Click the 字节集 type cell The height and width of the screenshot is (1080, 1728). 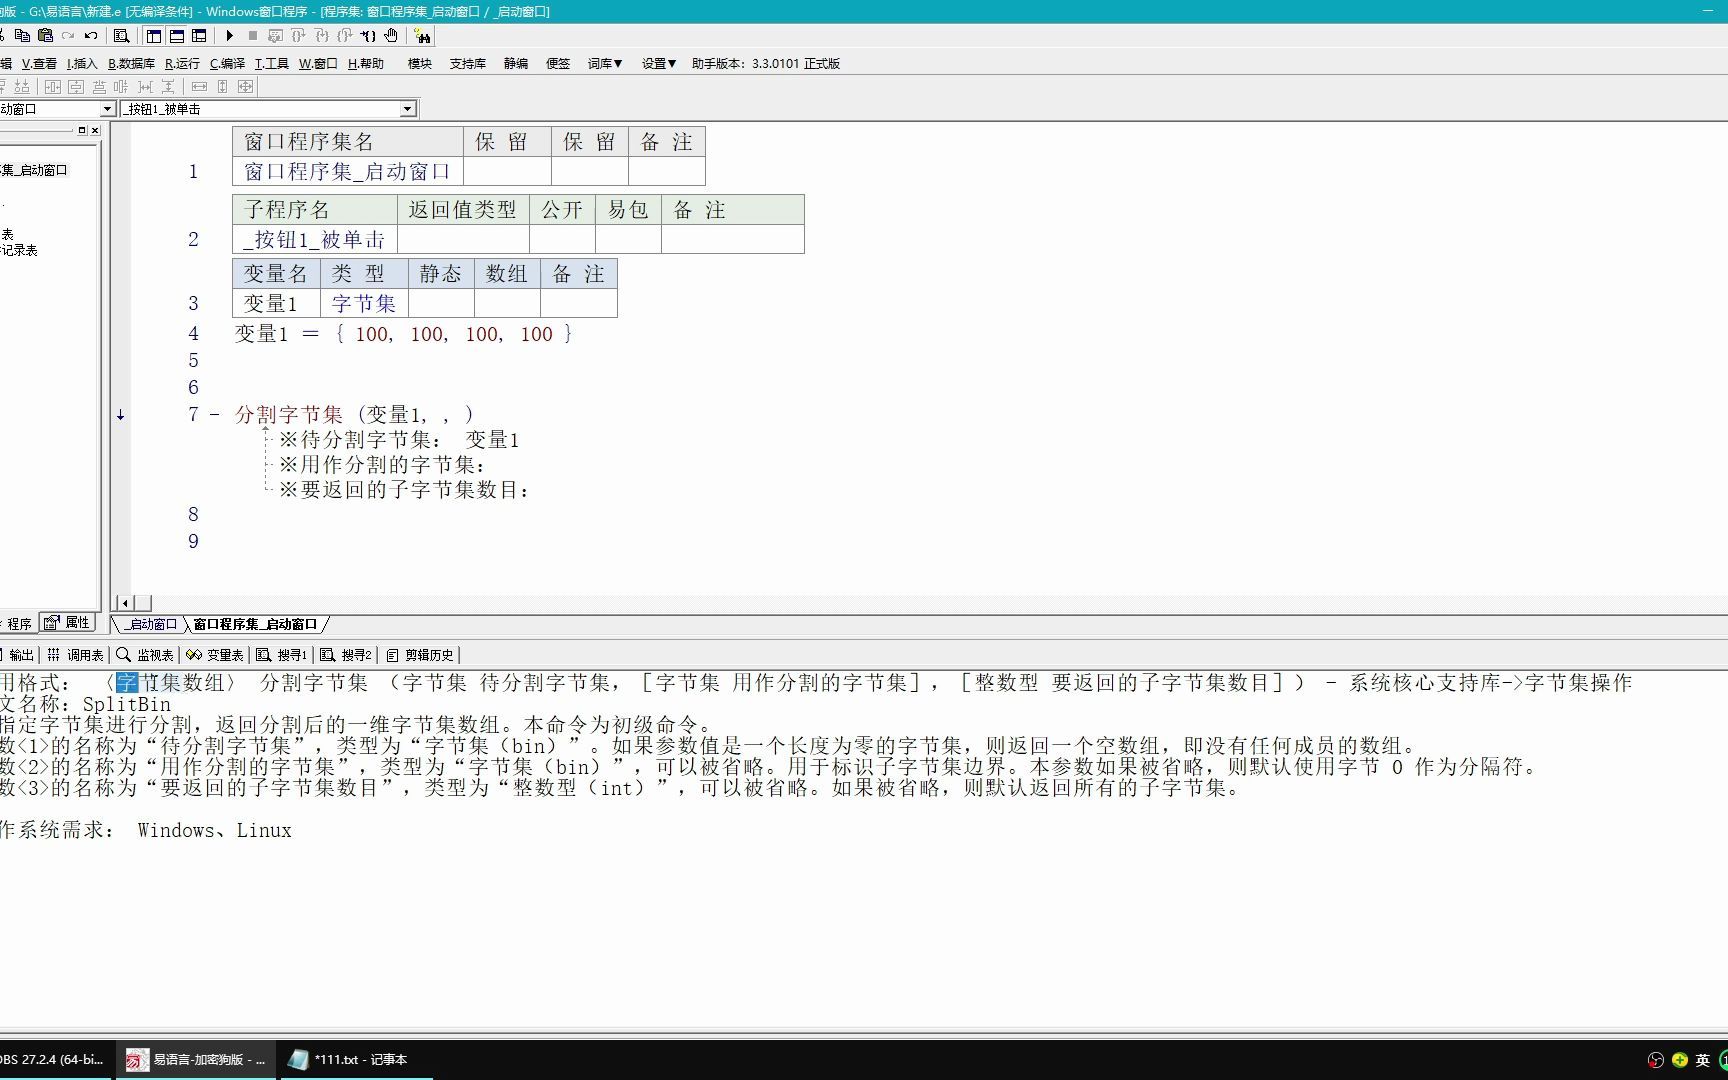click(364, 303)
